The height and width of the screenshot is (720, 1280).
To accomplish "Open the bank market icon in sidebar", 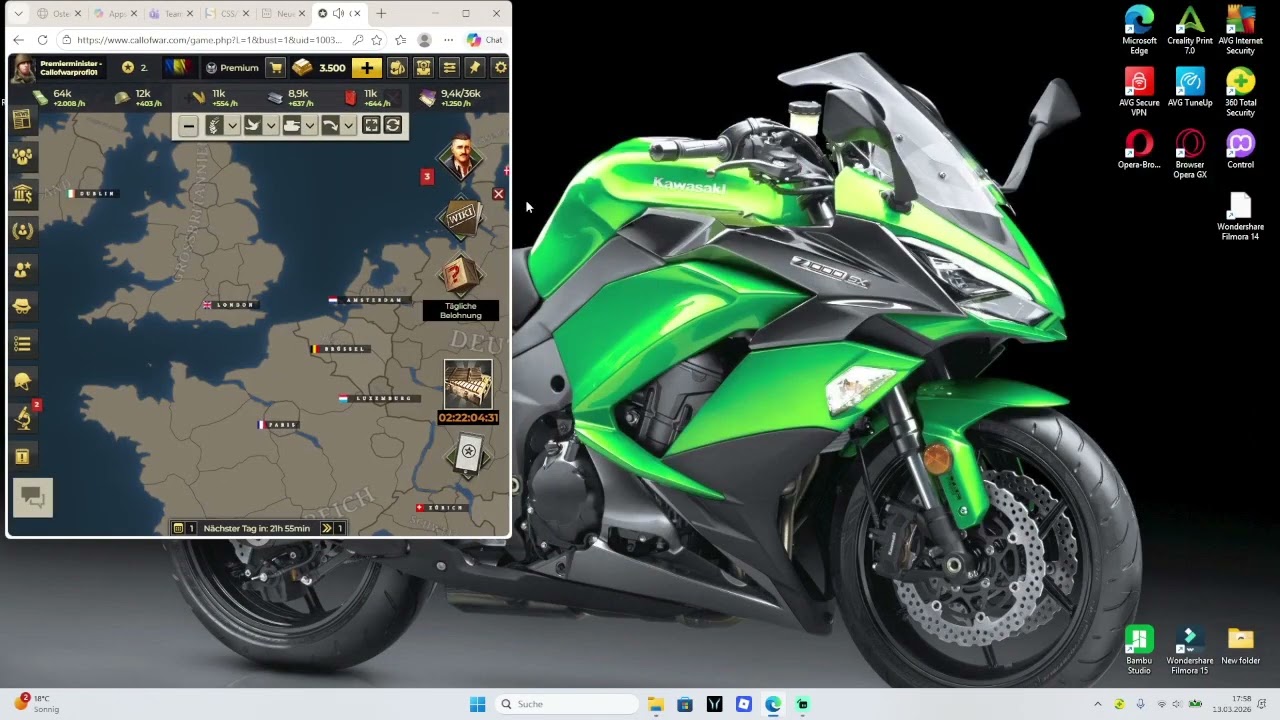I will [22, 194].
